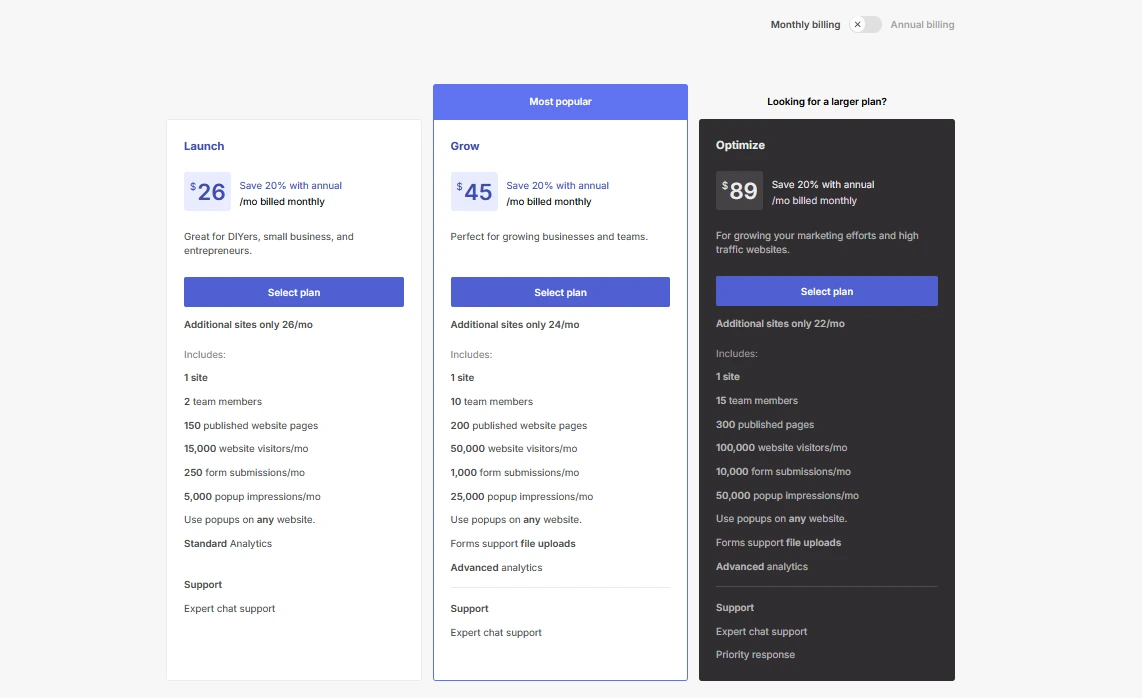This screenshot has width=1142, height=698.
Task: Click Expert chat support in Optimize plan
Action: tap(761, 632)
